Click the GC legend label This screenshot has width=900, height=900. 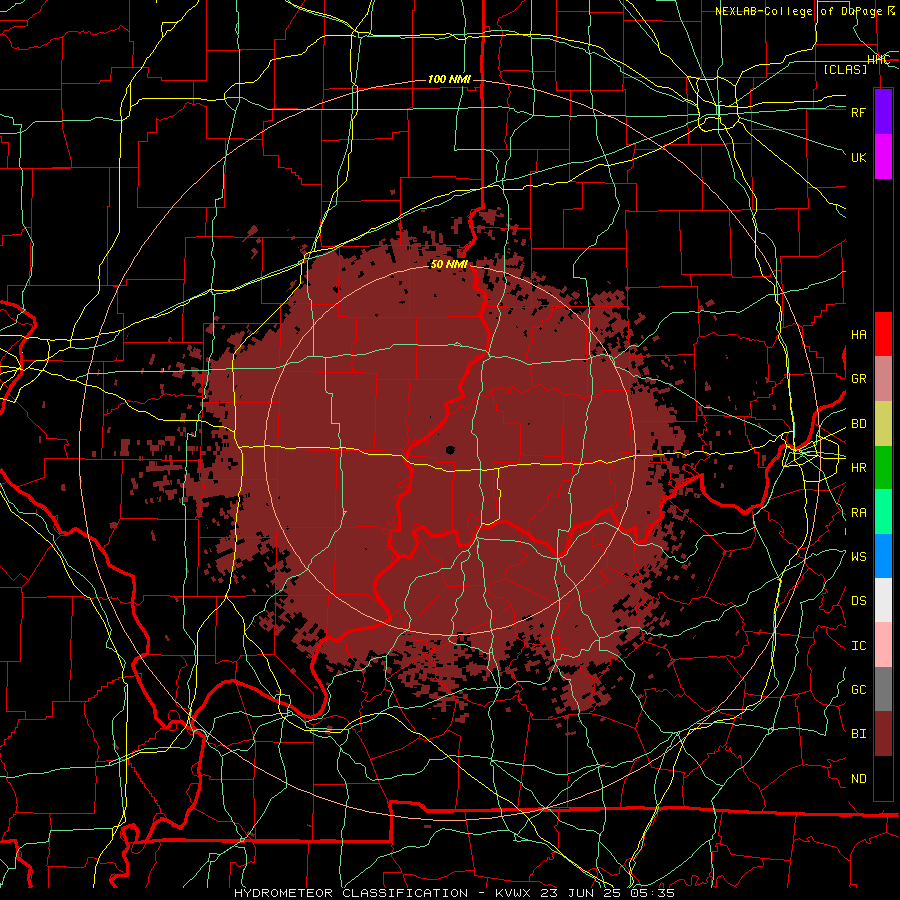[x=858, y=690]
